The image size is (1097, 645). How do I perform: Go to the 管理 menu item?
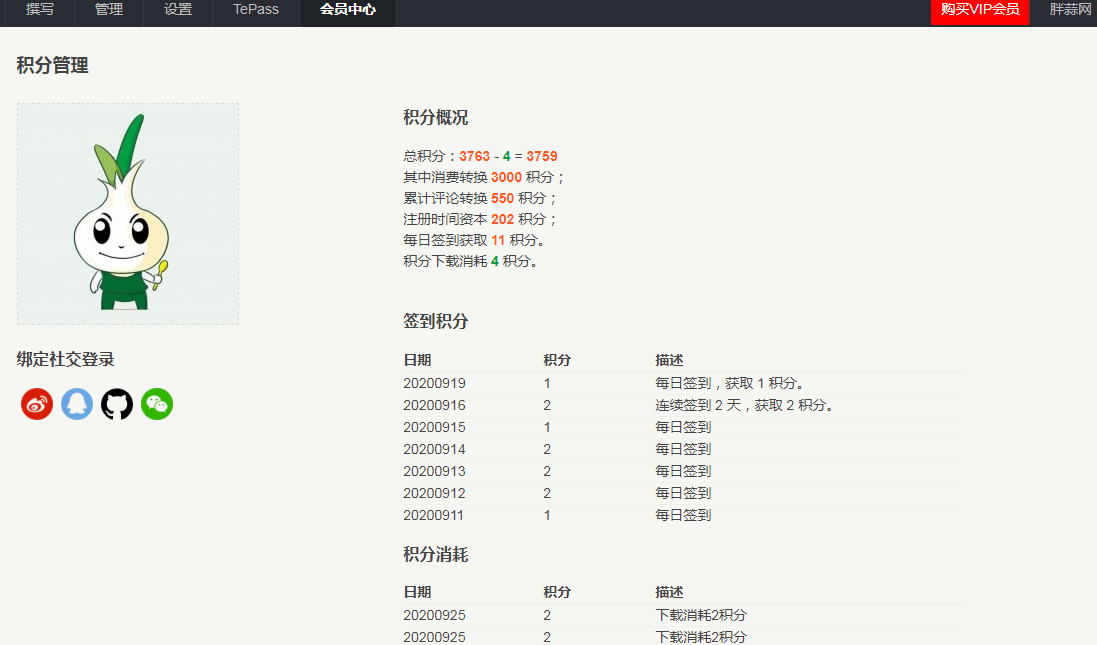tap(109, 10)
